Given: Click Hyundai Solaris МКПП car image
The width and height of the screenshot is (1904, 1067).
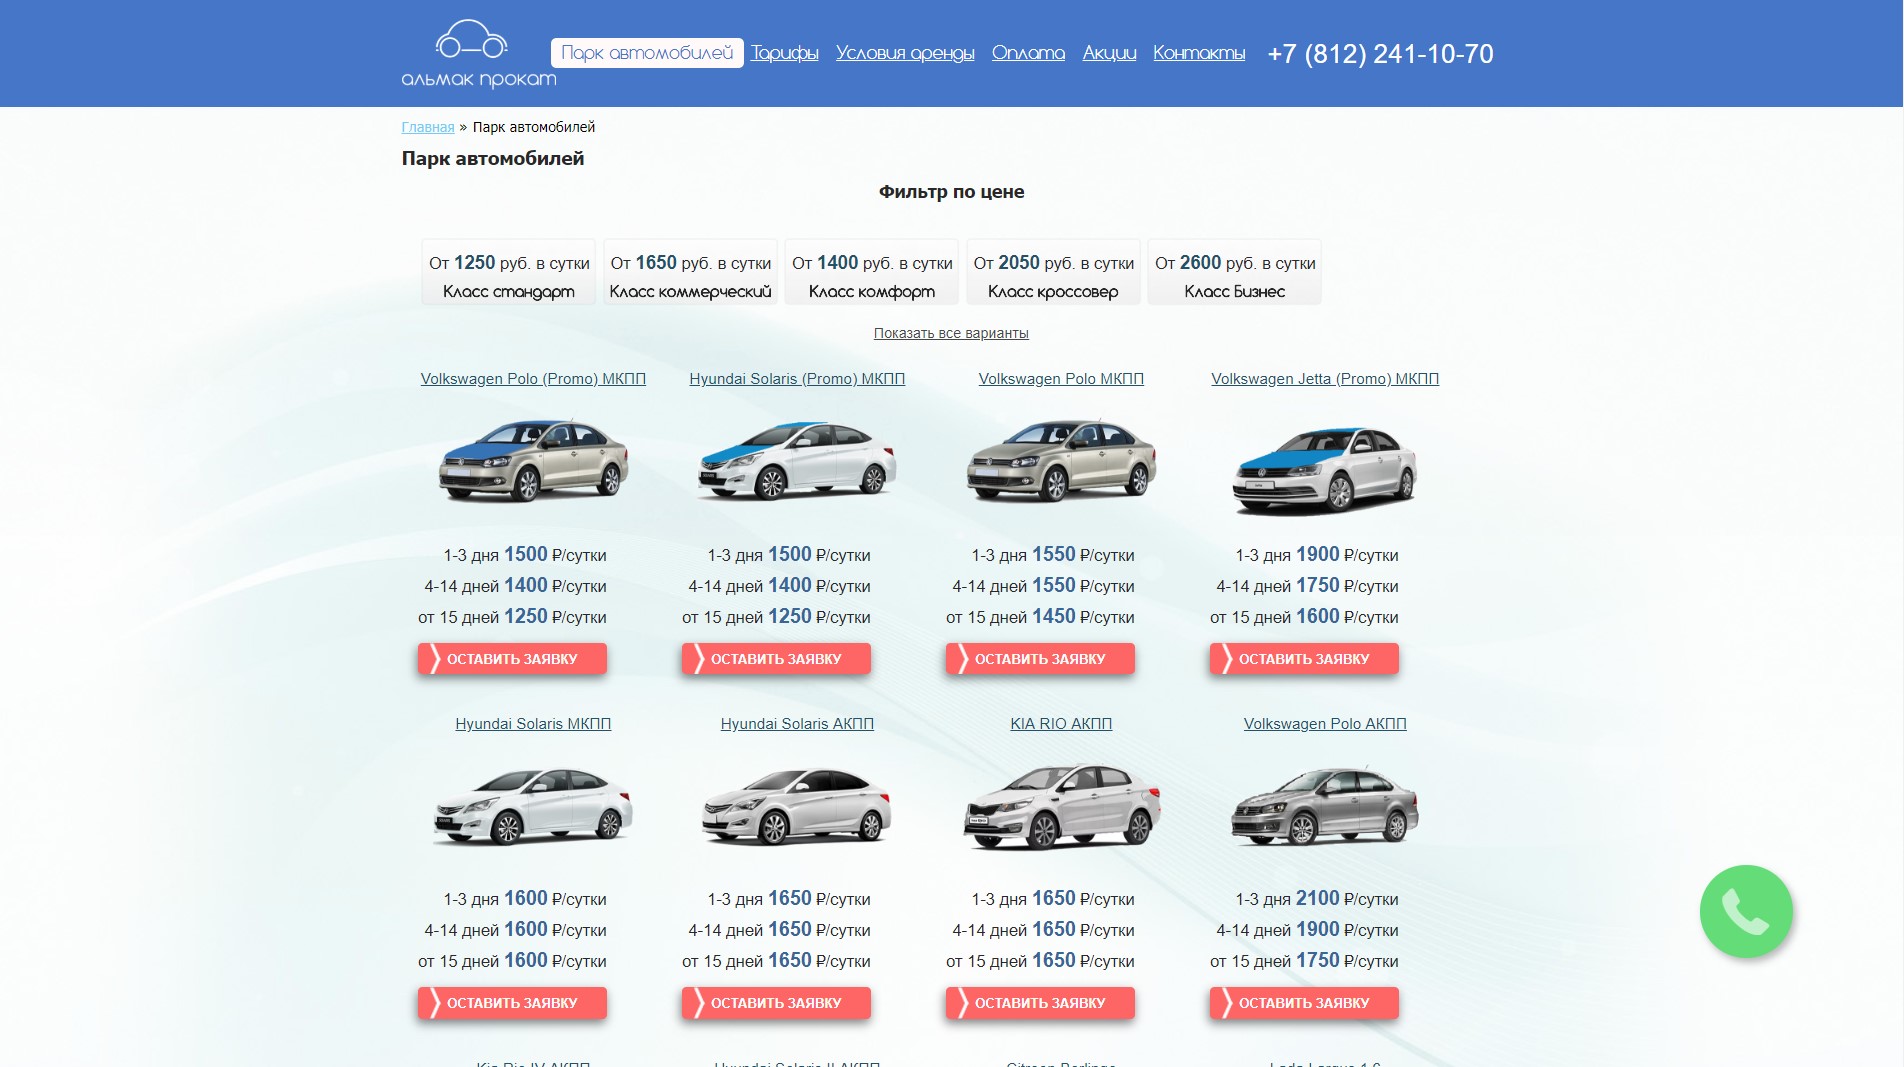Looking at the screenshot, I should point(533,806).
